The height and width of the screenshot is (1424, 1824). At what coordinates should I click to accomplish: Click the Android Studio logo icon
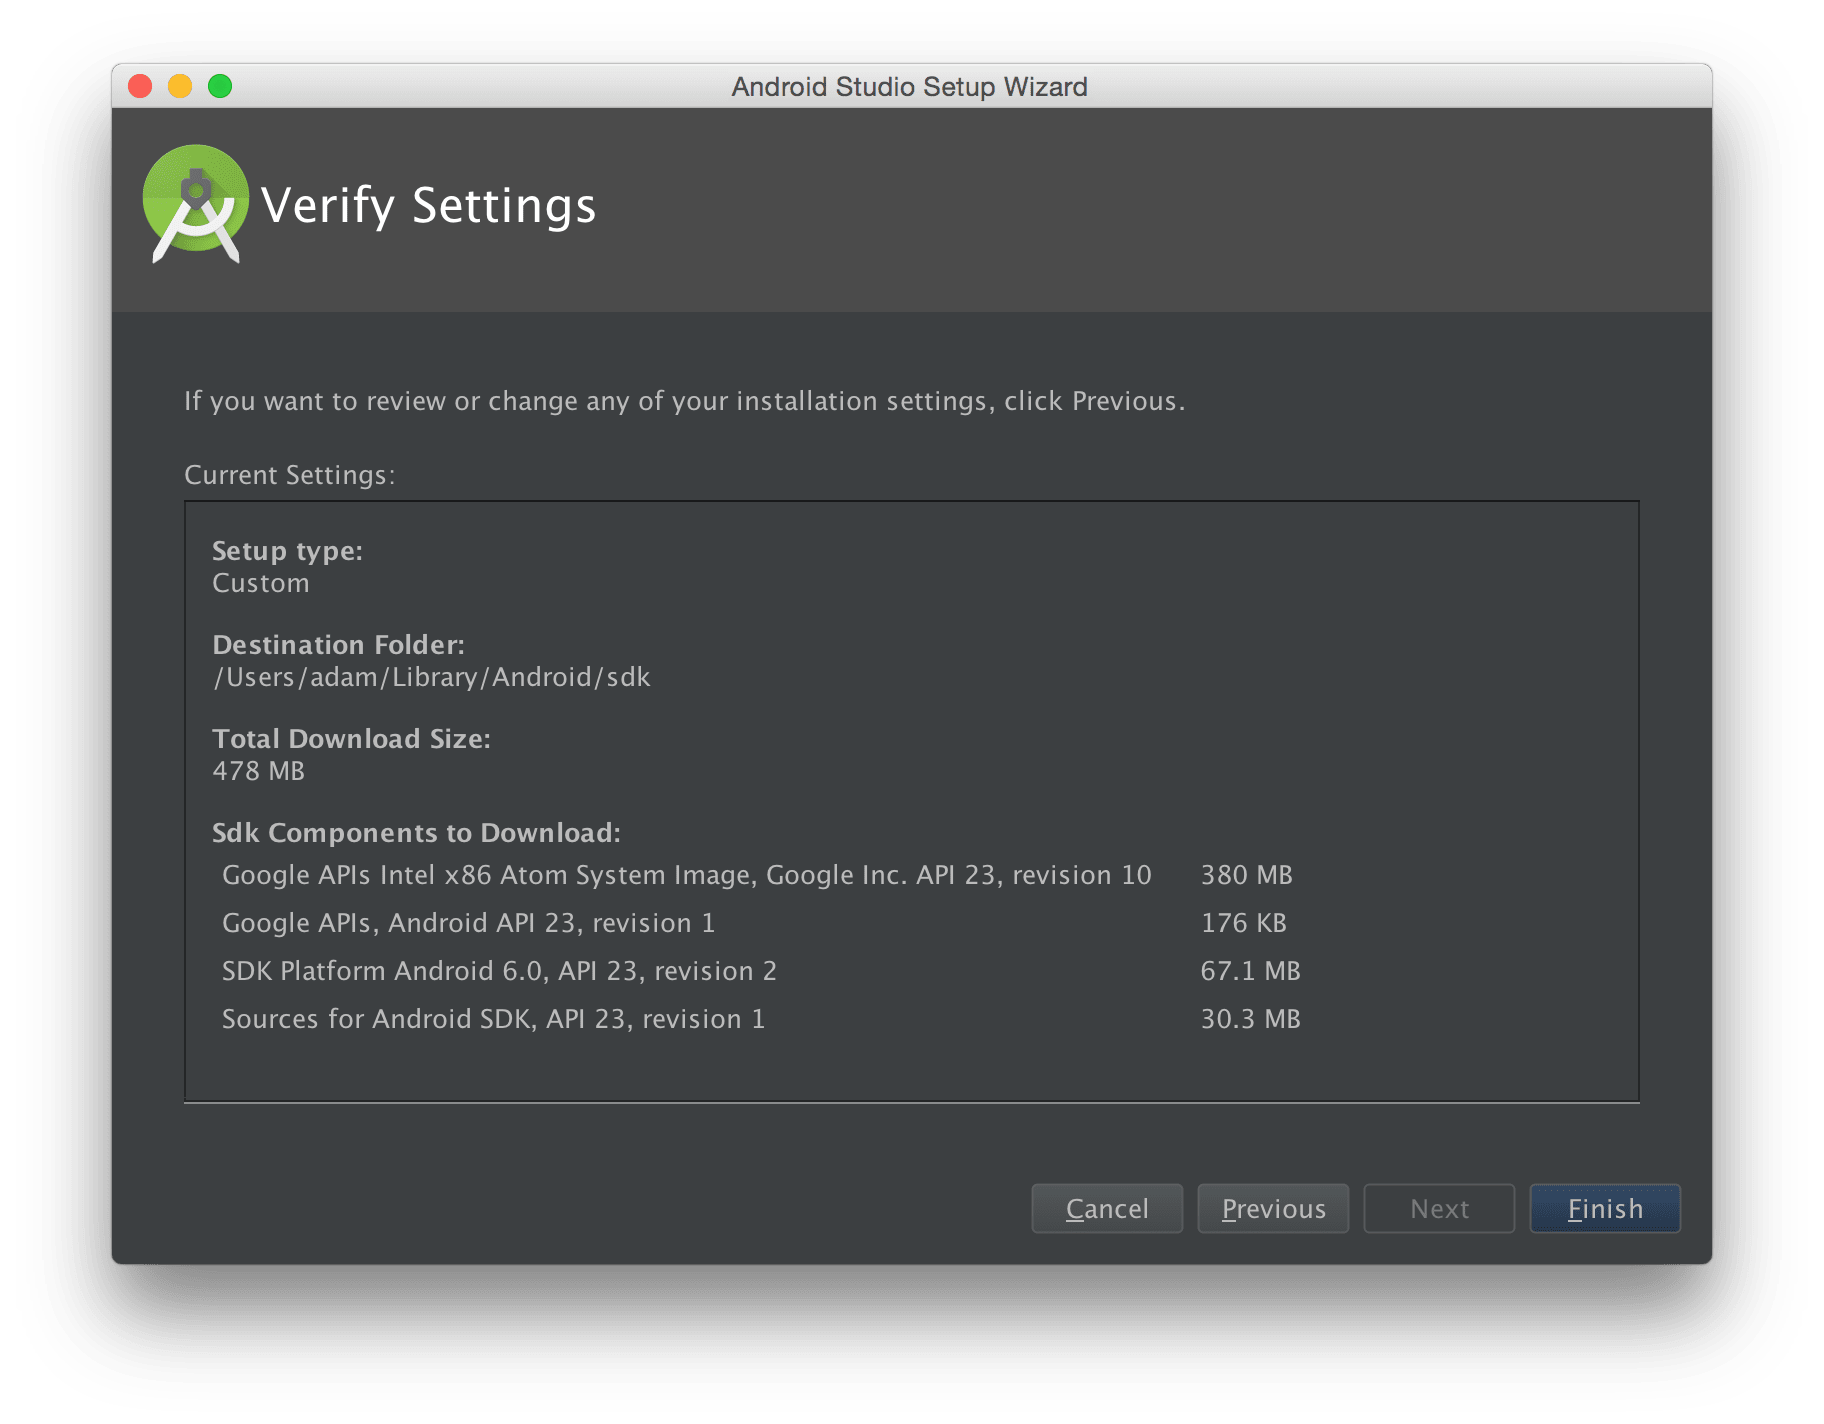(195, 205)
